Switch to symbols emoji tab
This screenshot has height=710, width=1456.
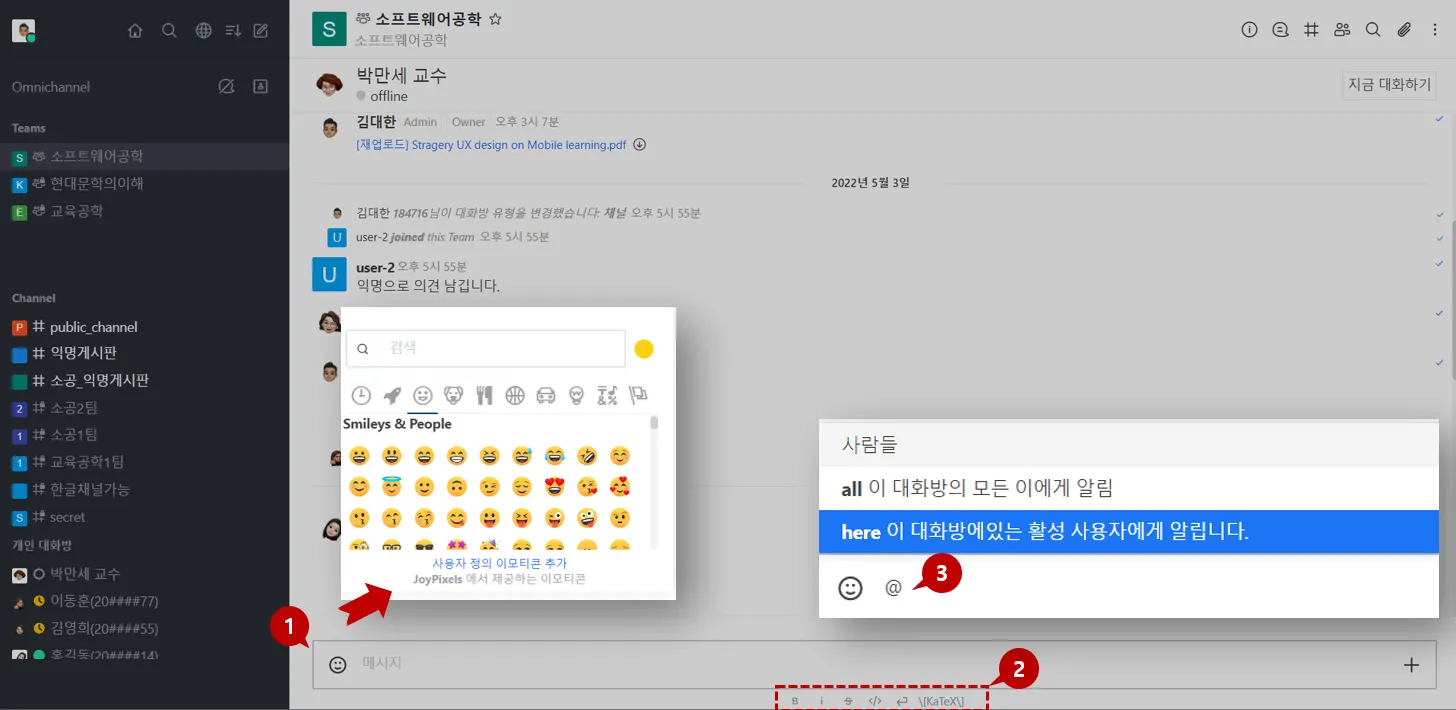point(607,395)
